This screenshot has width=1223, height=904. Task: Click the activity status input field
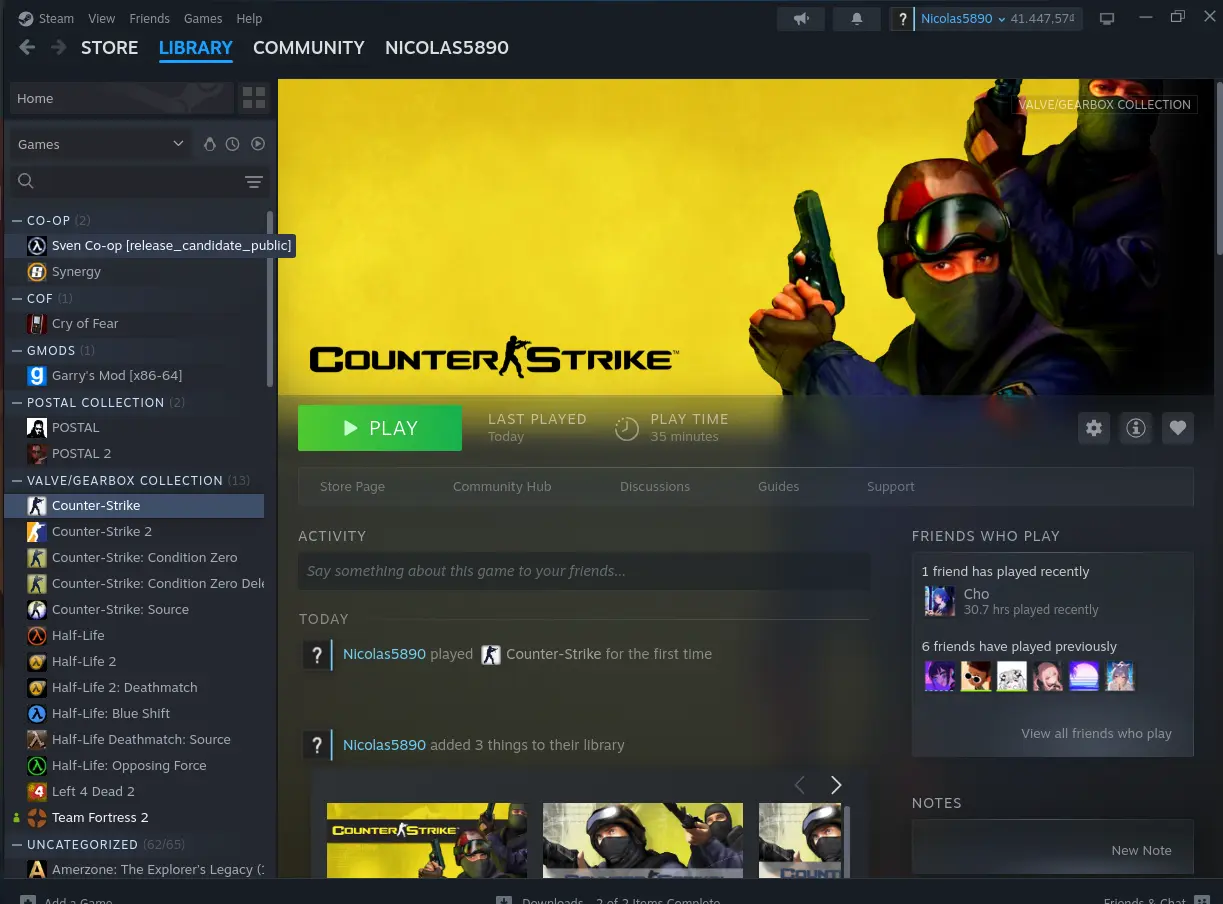point(584,571)
